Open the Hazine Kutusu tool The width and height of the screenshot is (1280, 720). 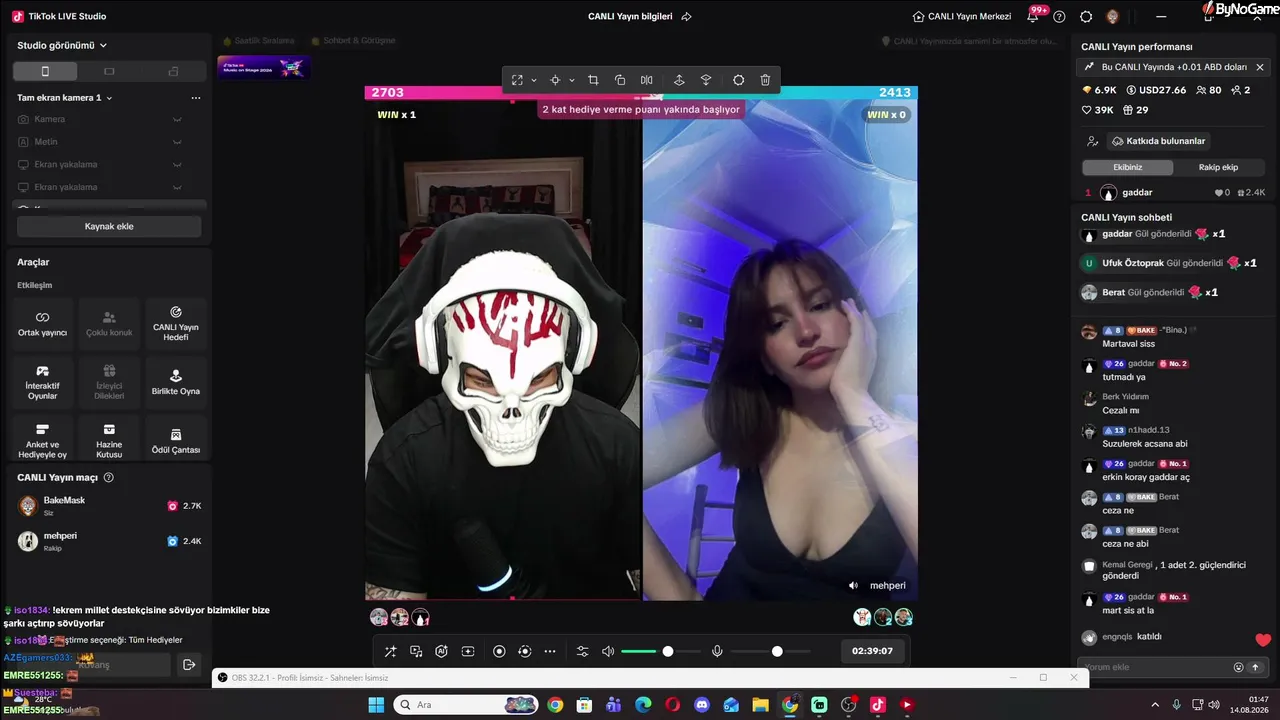(x=109, y=441)
